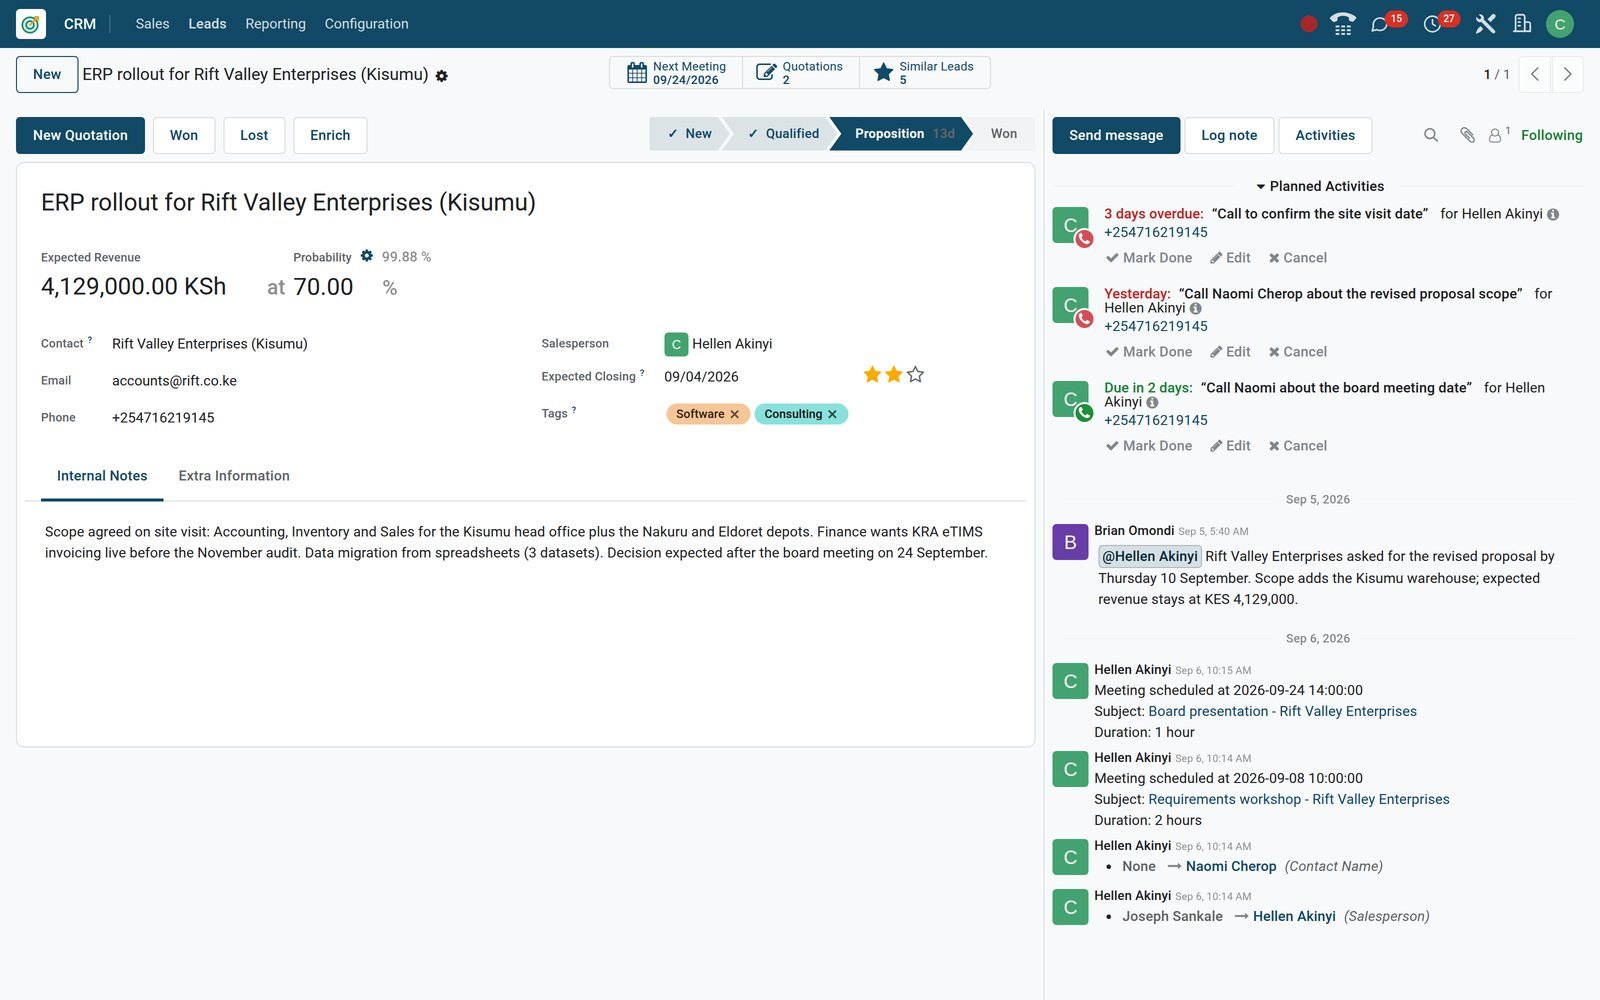Click the red recording indicator icon
The height and width of the screenshot is (1000, 1600).
(x=1308, y=24)
